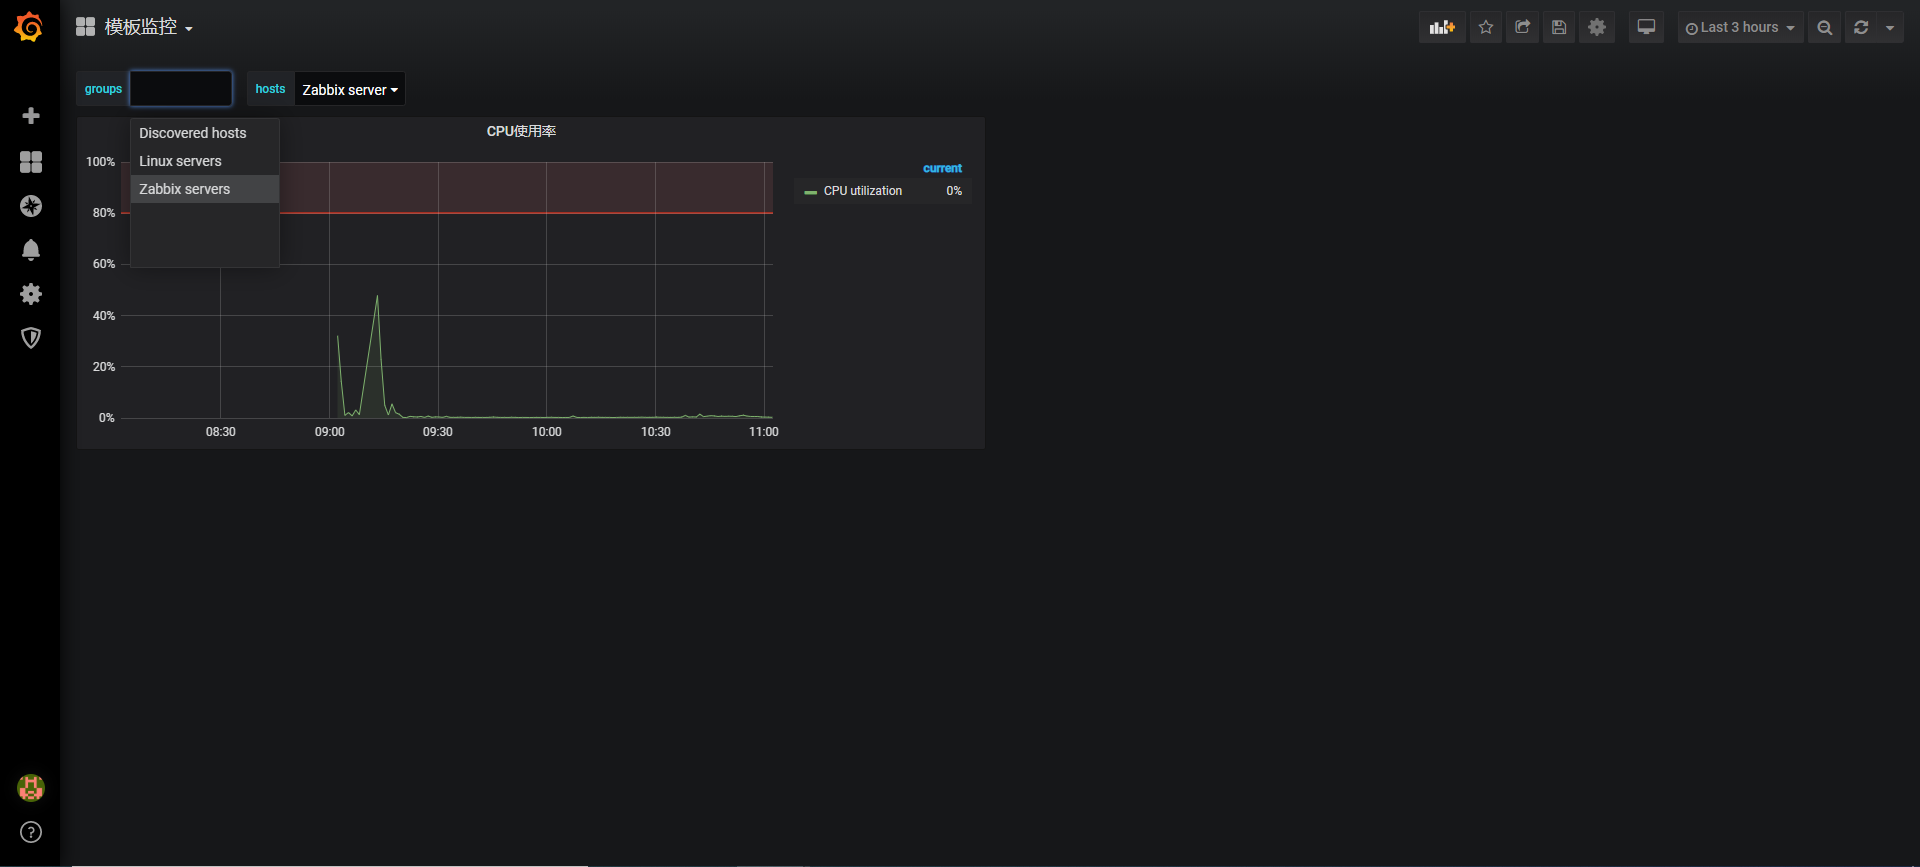This screenshot has height=867, width=1920.
Task: Click the 80% y-axis label
Action: tap(104, 213)
